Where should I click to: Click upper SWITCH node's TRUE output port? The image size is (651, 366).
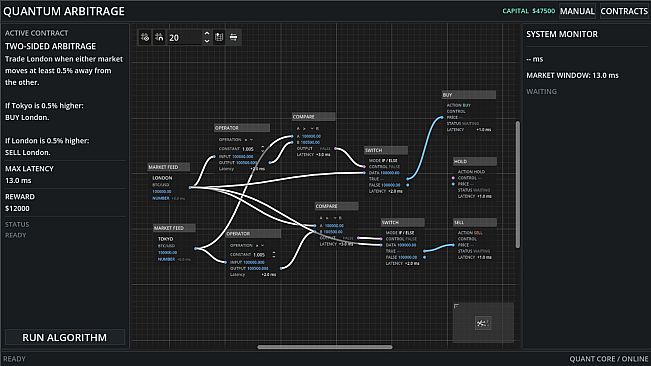tap(408, 179)
